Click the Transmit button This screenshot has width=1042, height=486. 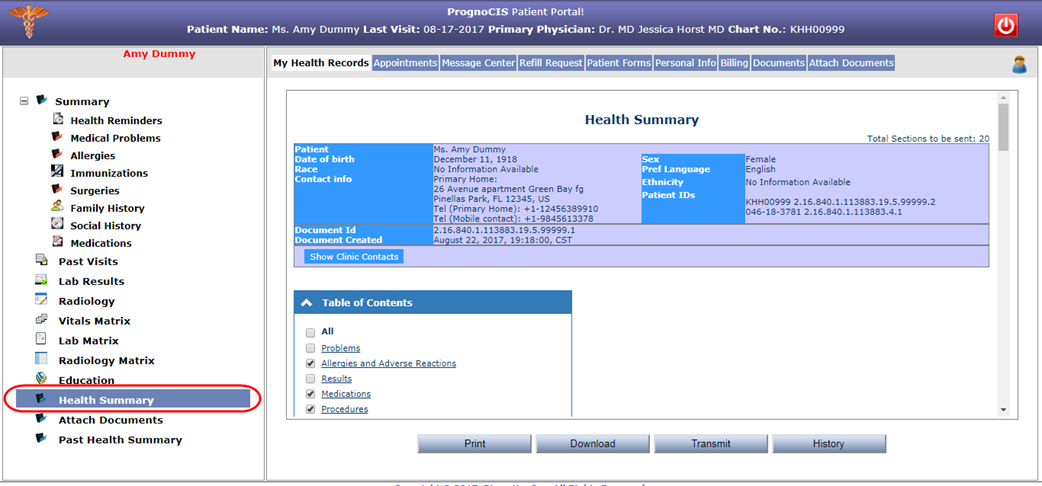711,443
